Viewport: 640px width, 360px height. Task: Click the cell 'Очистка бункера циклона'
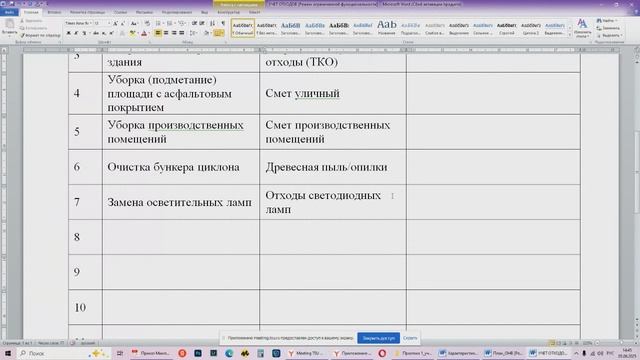click(181, 167)
